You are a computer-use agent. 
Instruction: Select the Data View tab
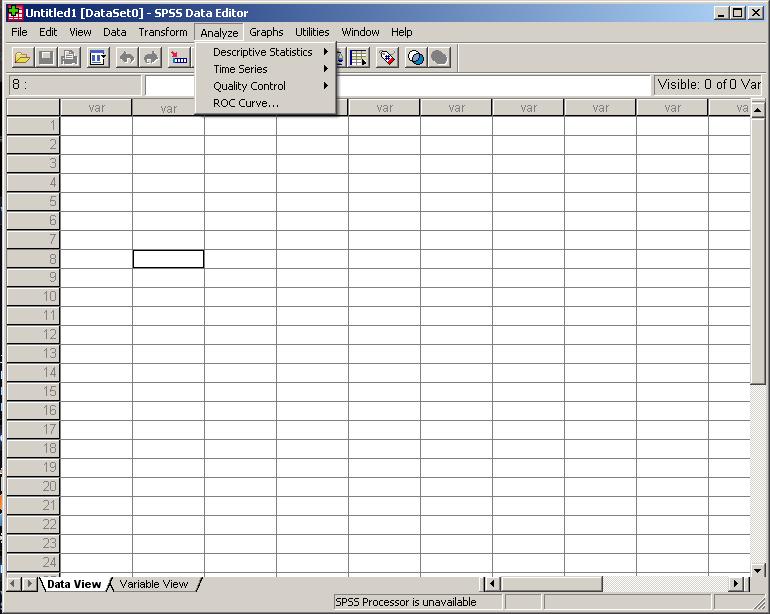[74, 584]
